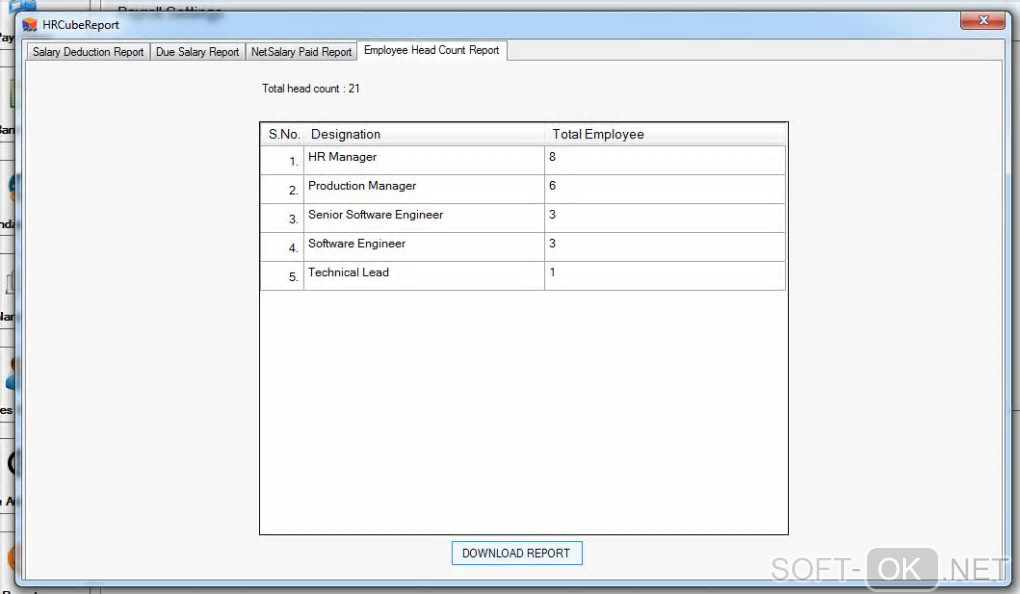Click serial number 5. in the table
The height and width of the screenshot is (594, 1020).
282,276
